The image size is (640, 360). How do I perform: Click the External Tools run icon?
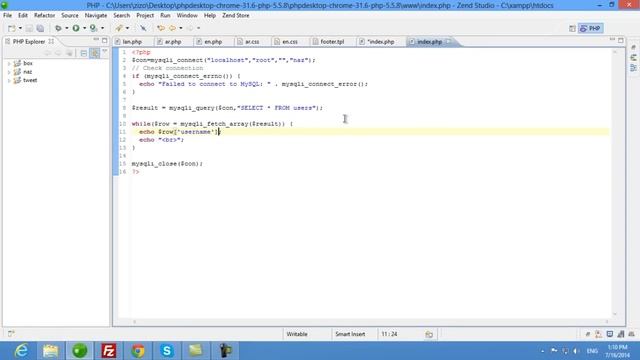93,28
